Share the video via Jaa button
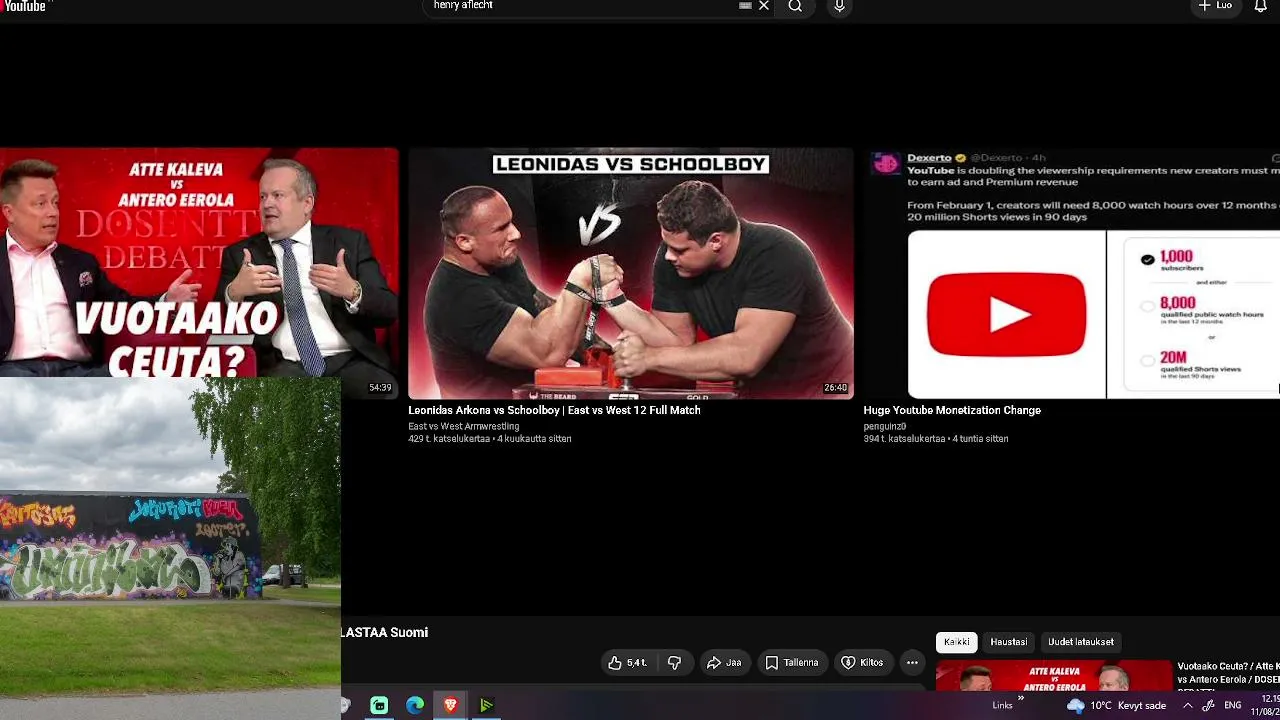 click(x=724, y=663)
